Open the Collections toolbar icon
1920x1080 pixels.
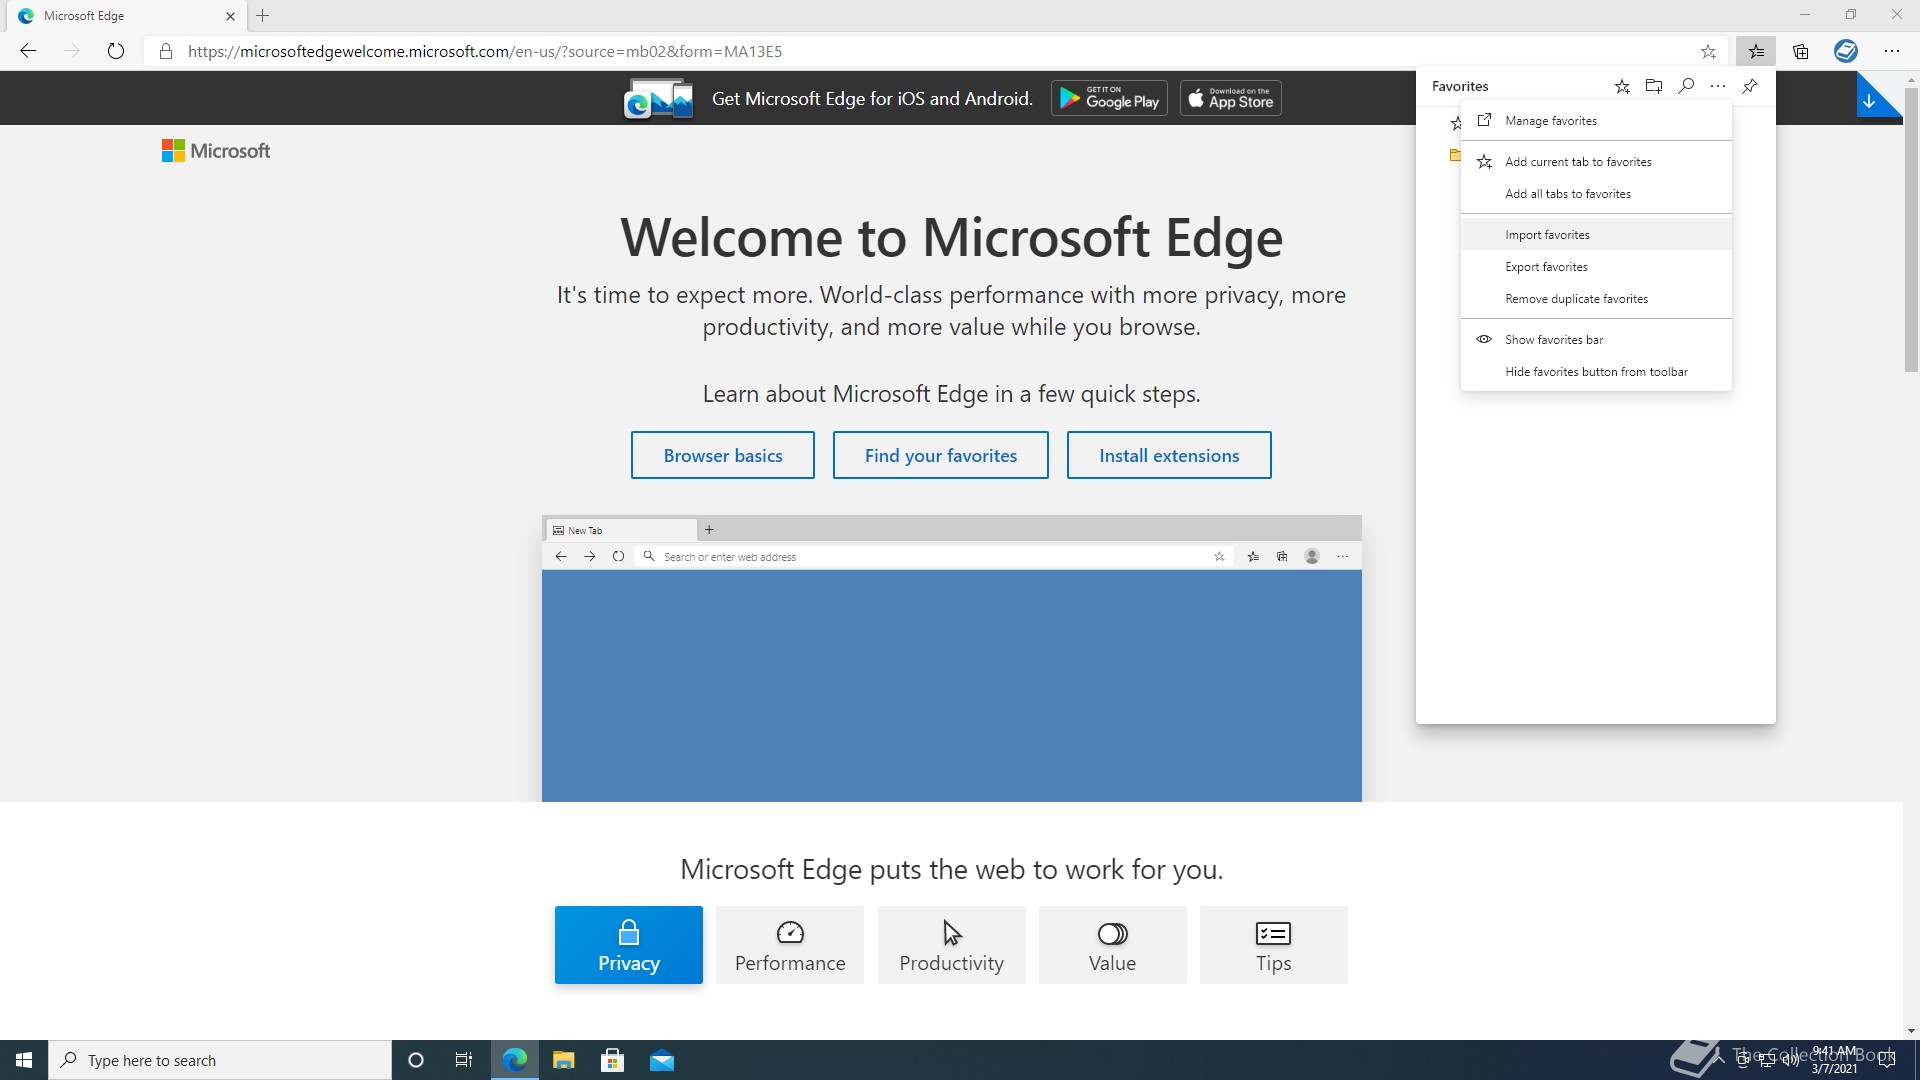[1801, 51]
